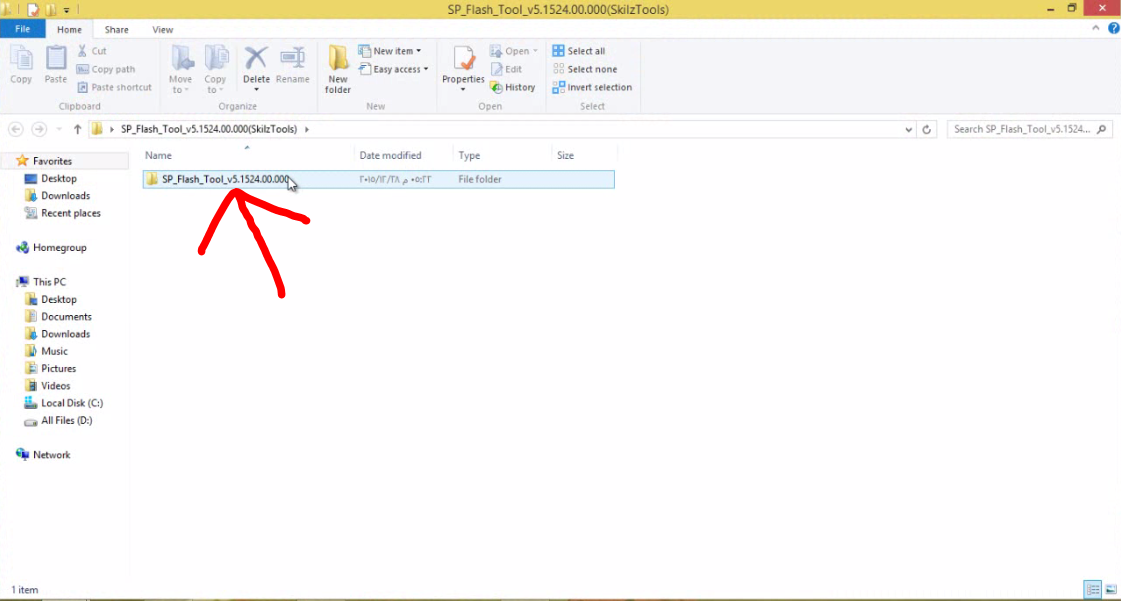Collapse the ribbon with the chevron
The image size is (1121, 601).
1096,29
